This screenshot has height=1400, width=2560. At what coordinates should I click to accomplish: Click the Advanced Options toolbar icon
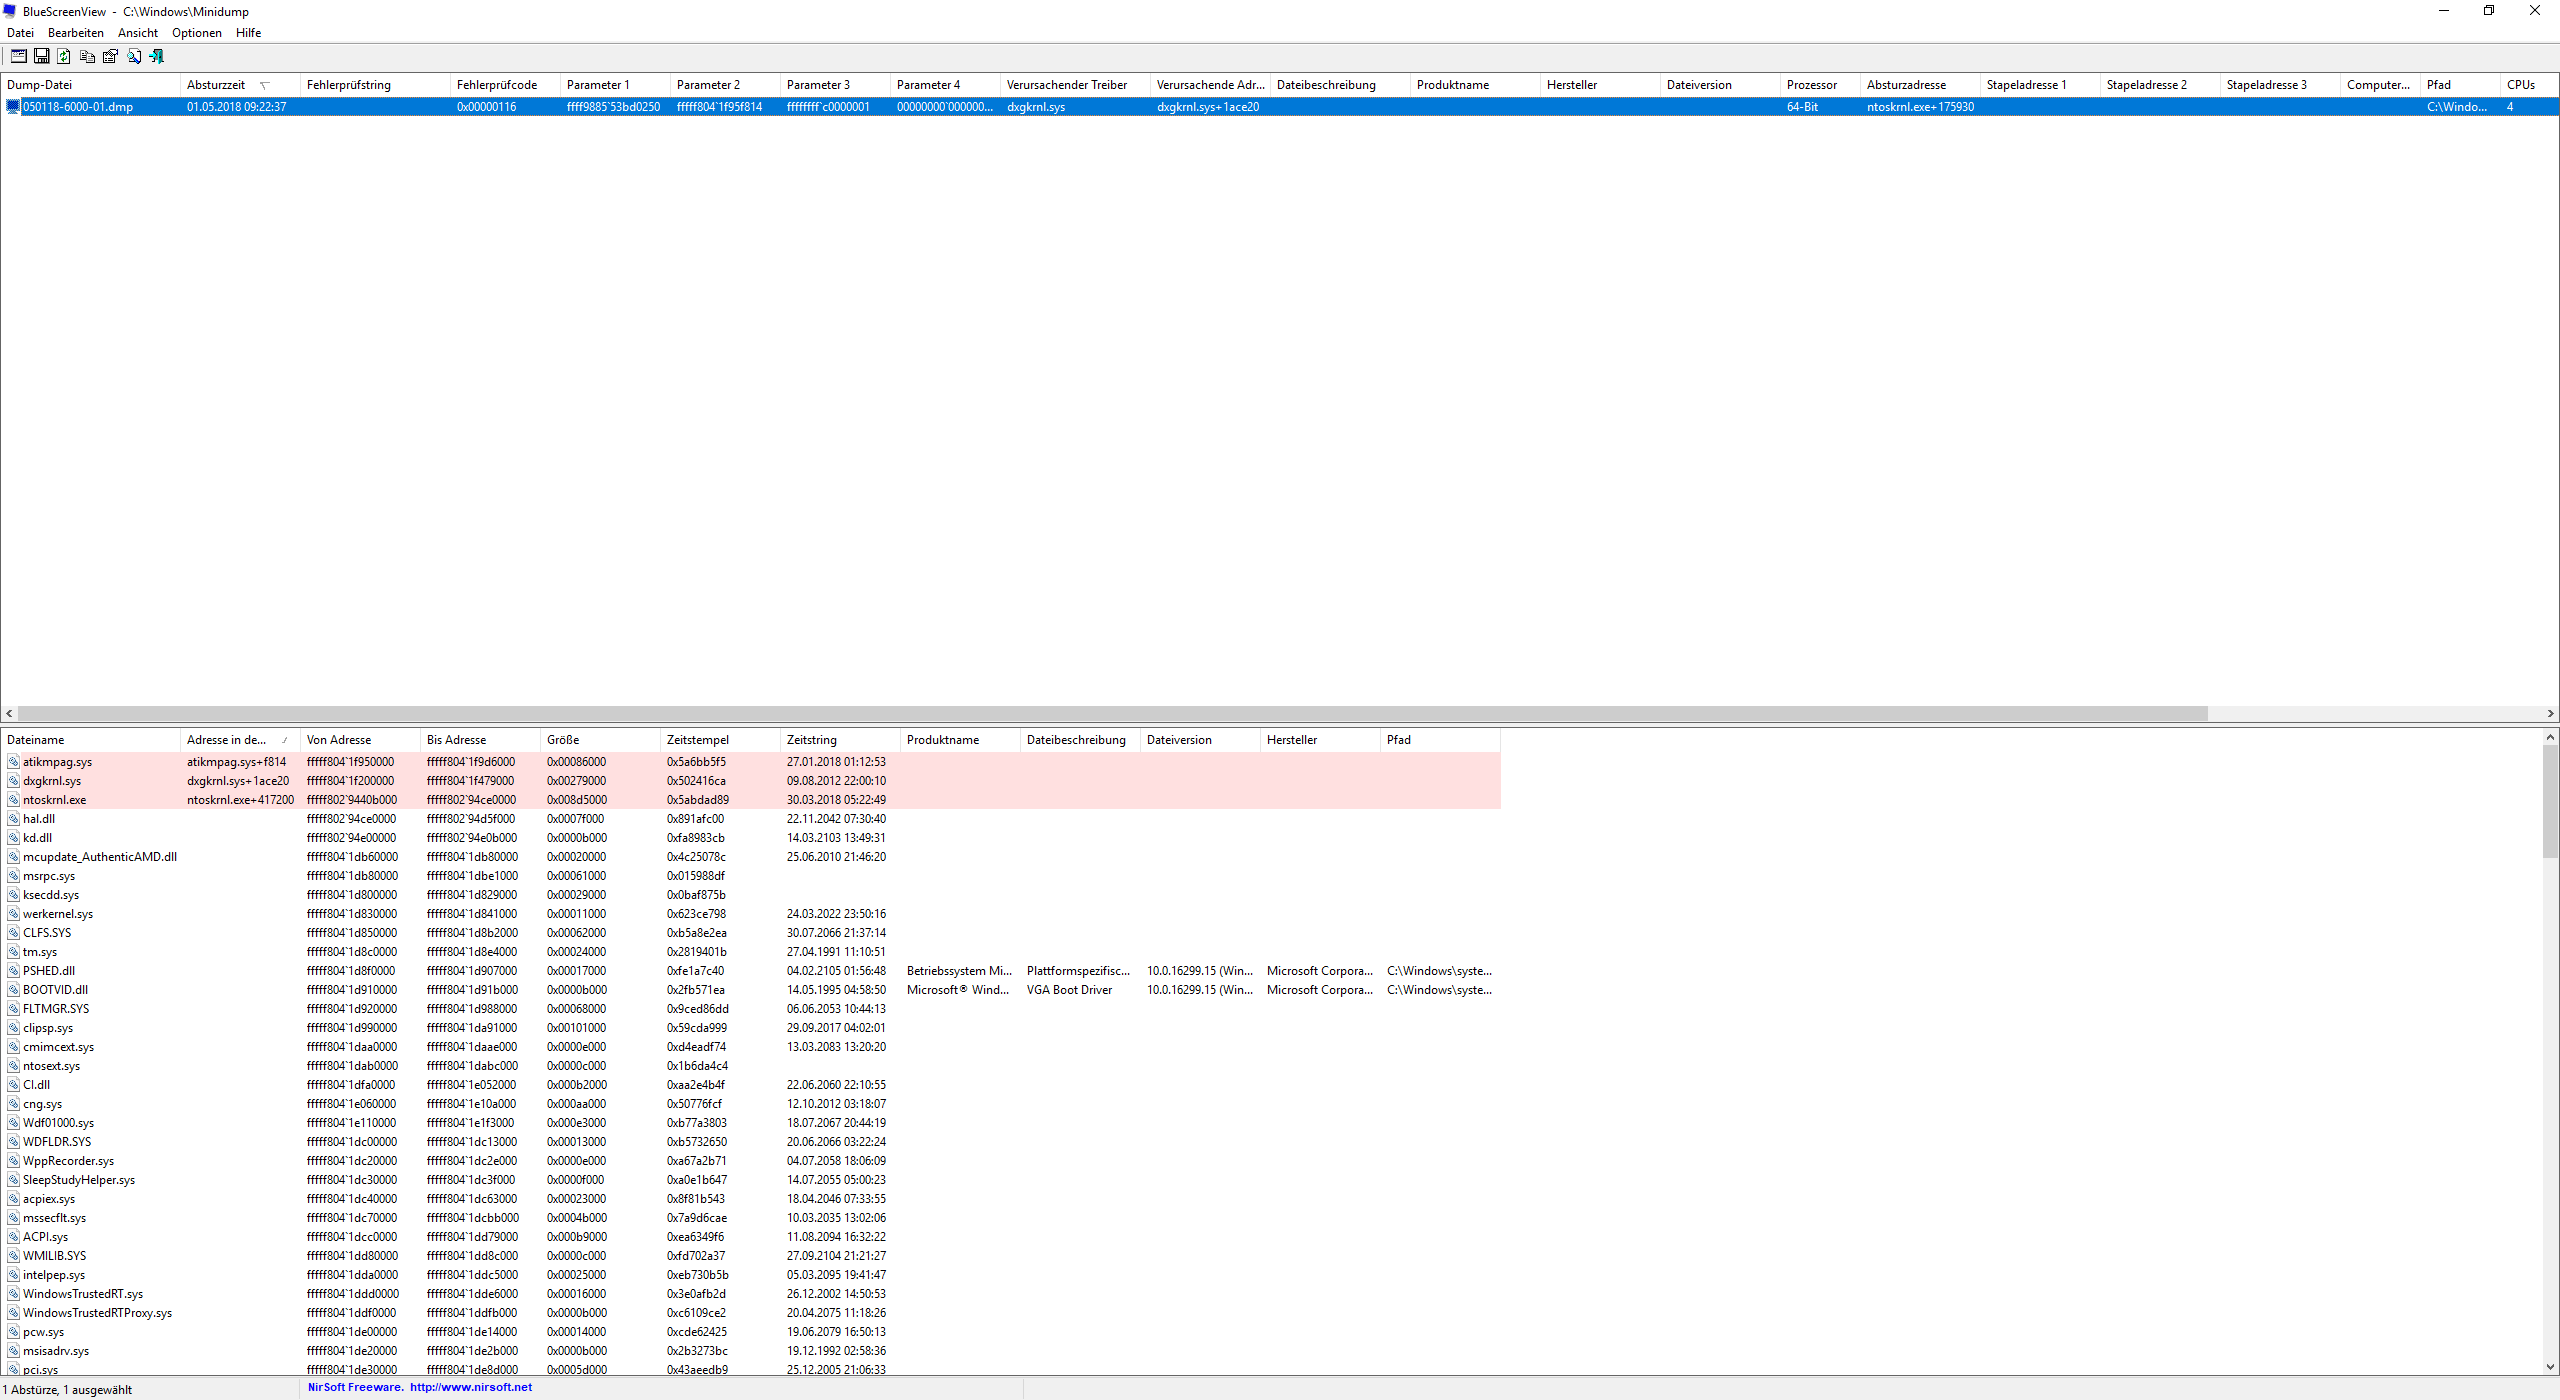(18, 56)
